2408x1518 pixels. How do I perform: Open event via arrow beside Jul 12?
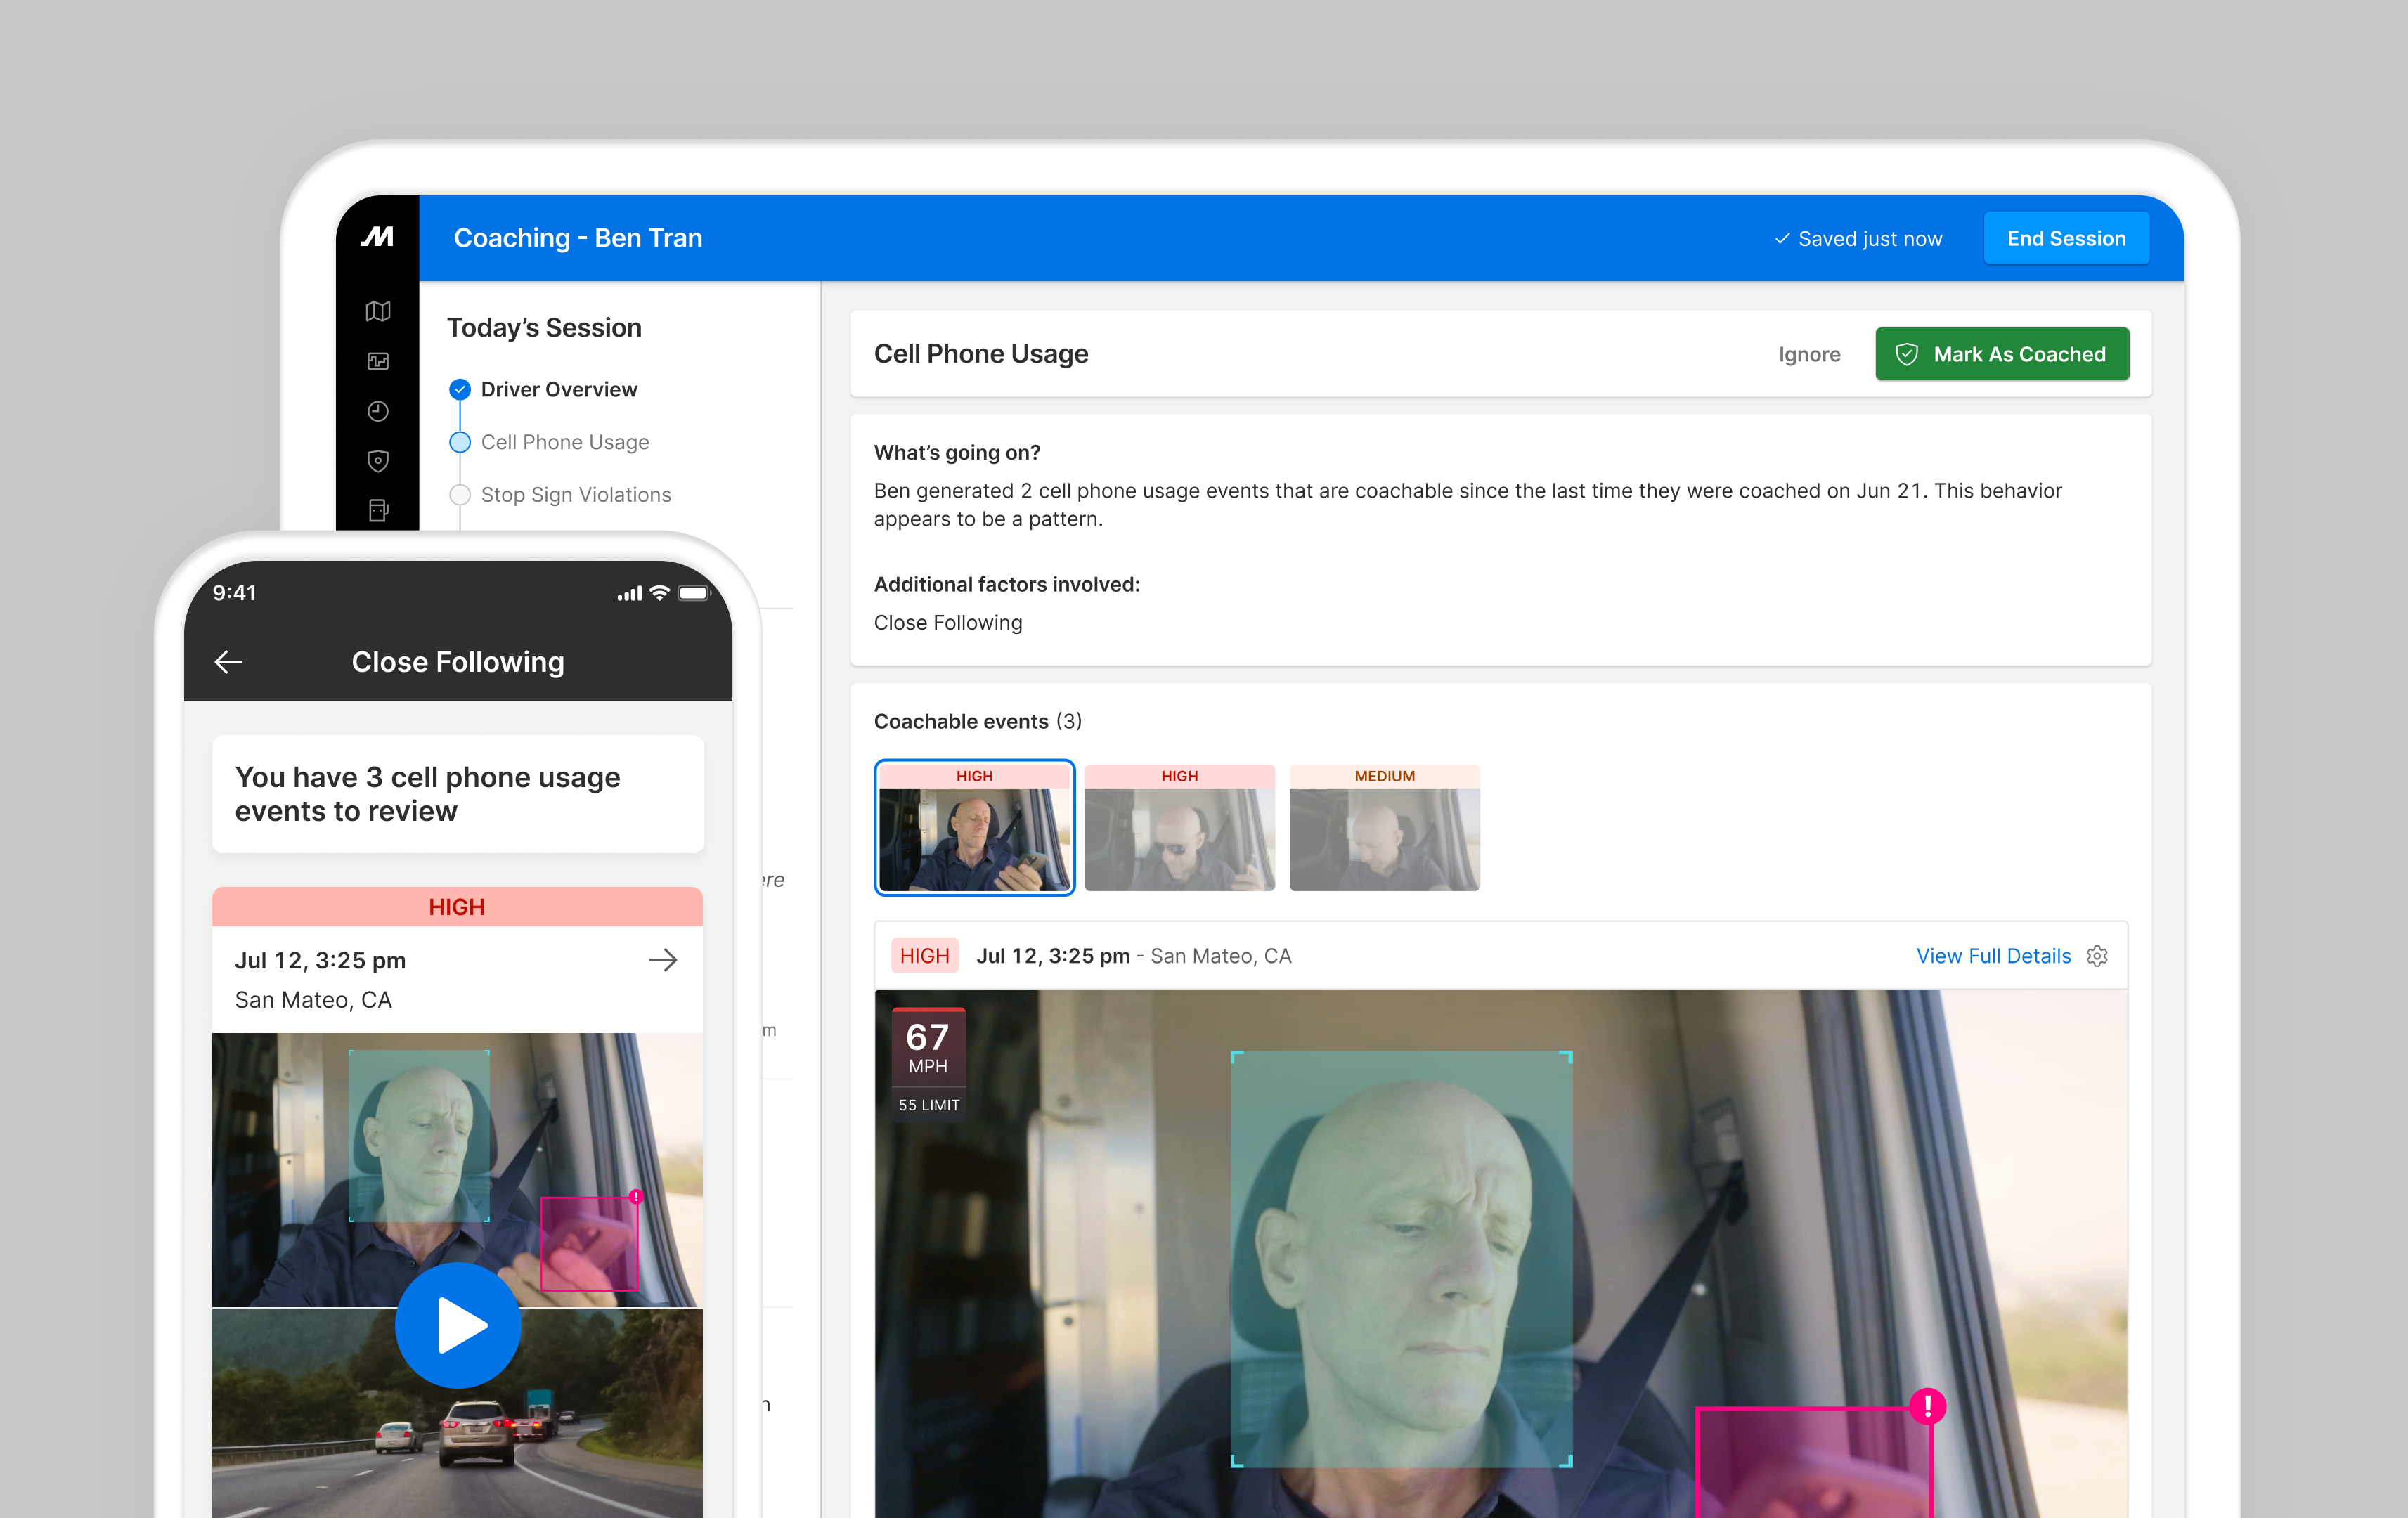[662, 961]
